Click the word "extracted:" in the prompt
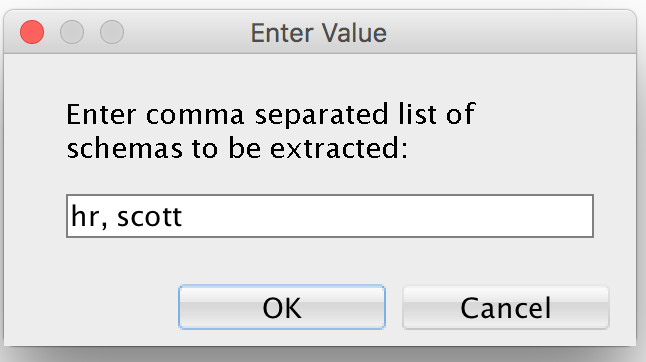Screen dimensions: 646x362 click(339, 149)
